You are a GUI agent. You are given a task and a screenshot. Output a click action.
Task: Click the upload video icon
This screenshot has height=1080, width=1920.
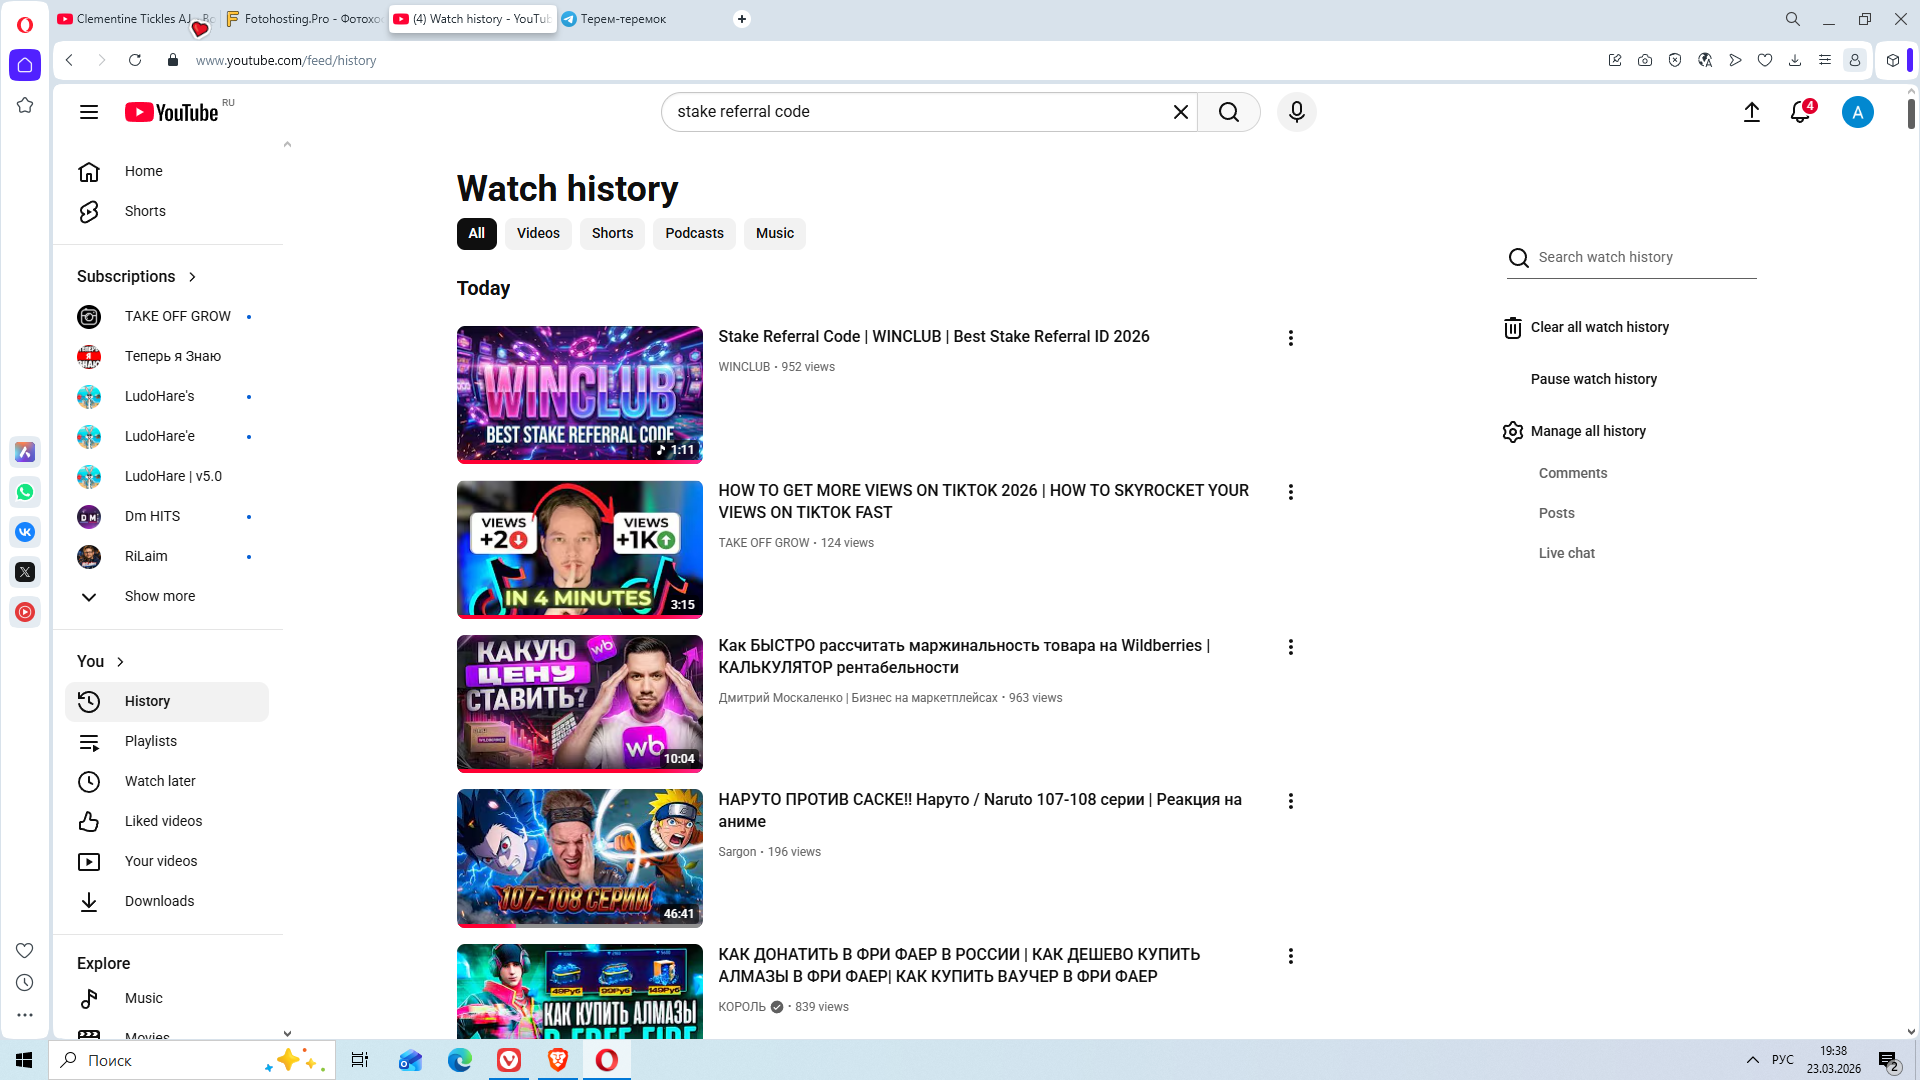point(1751,112)
